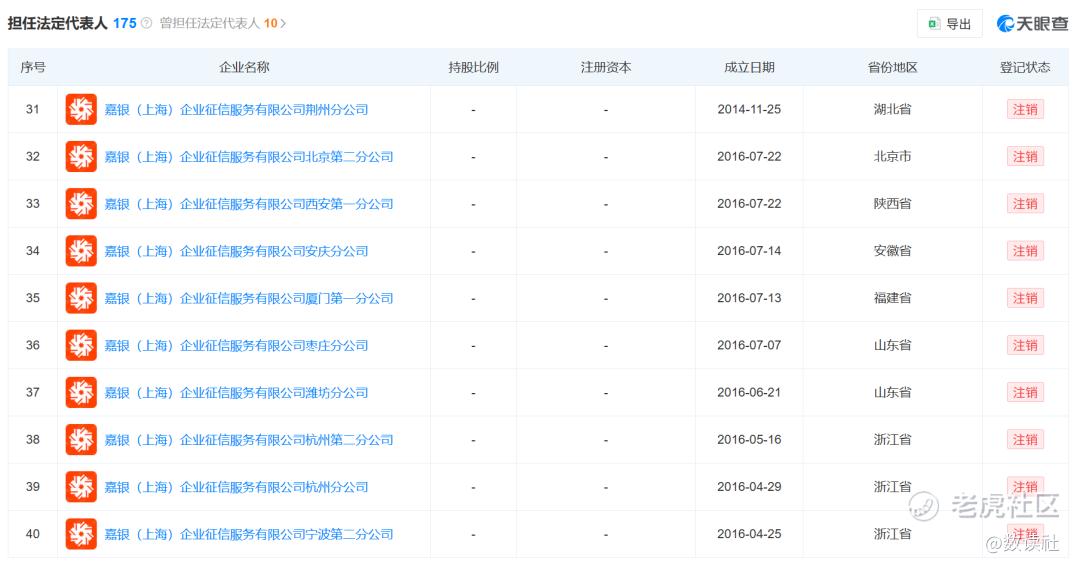Open the 杭州分公司 company link in row 39
Image resolution: width=1080 pixels, height=568 pixels.
(x=236, y=487)
